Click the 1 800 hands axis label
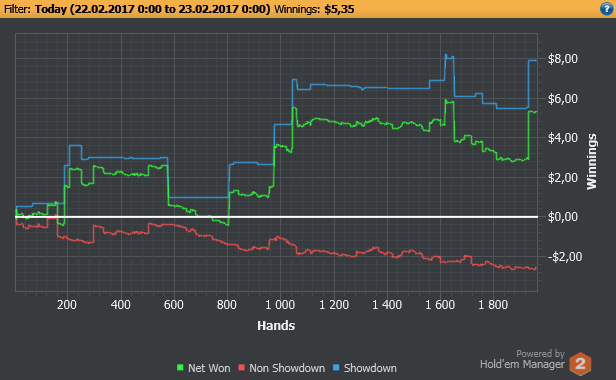616x380 pixels. tap(493, 305)
